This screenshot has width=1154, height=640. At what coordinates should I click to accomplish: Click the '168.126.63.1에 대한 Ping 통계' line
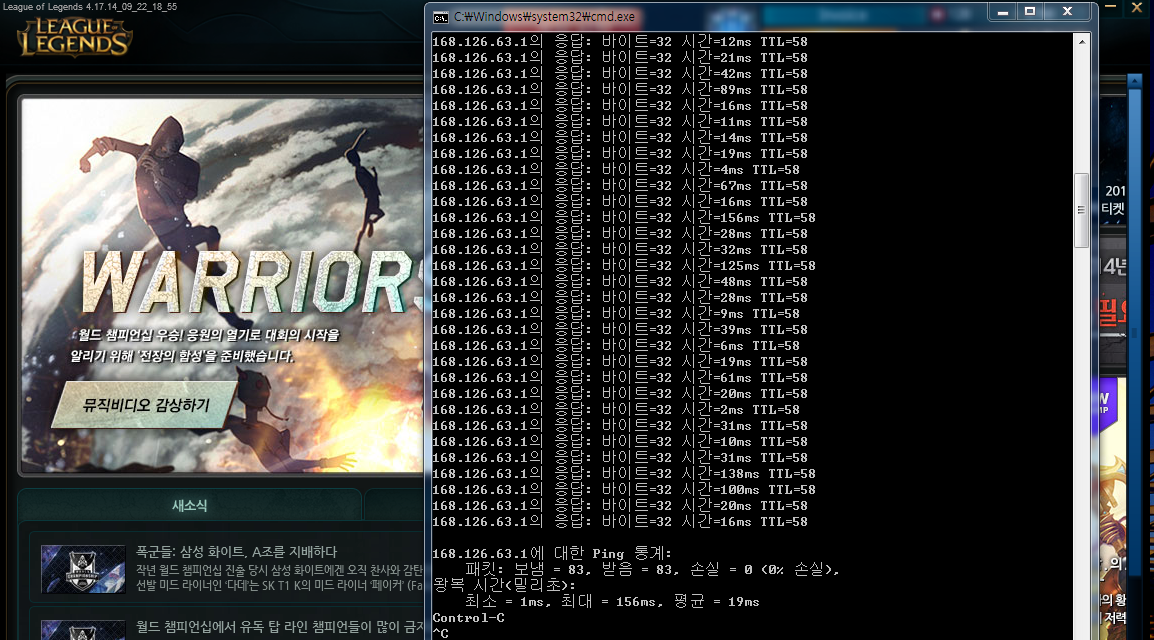552,553
